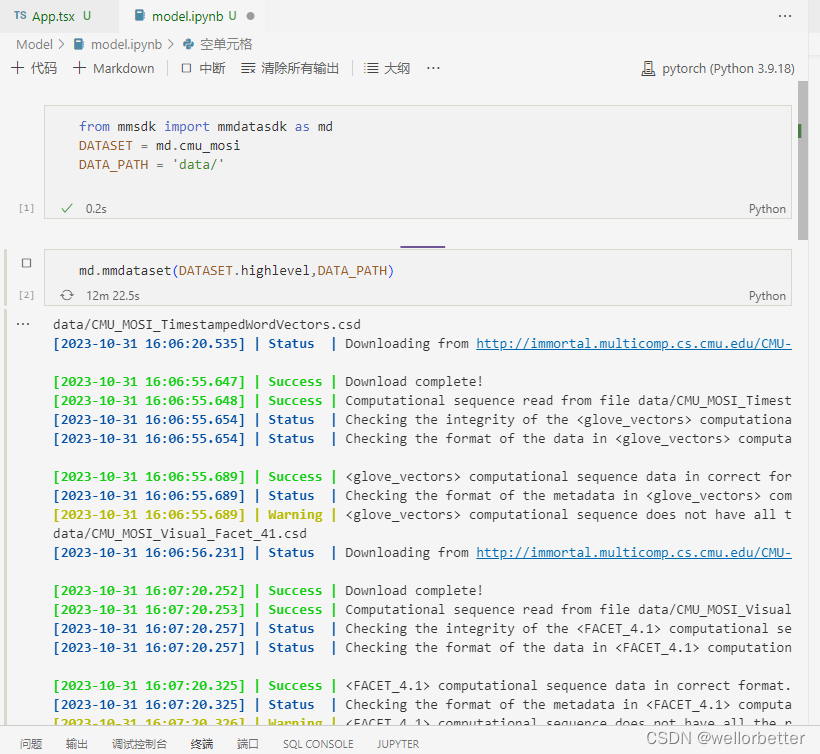
Task: Interrupt kernel execution via 中断
Action: pyautogui.click(x=203, y=68)
